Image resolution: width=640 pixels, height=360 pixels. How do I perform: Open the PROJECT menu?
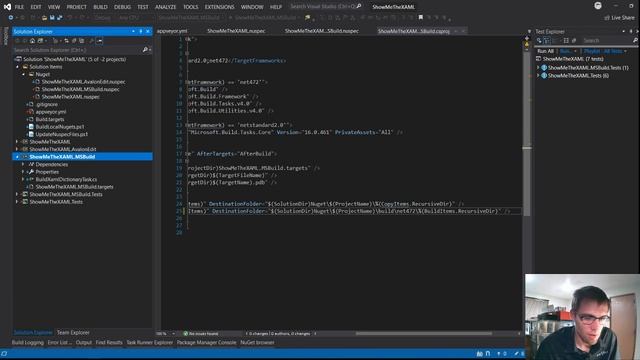[x=76, y=7]
